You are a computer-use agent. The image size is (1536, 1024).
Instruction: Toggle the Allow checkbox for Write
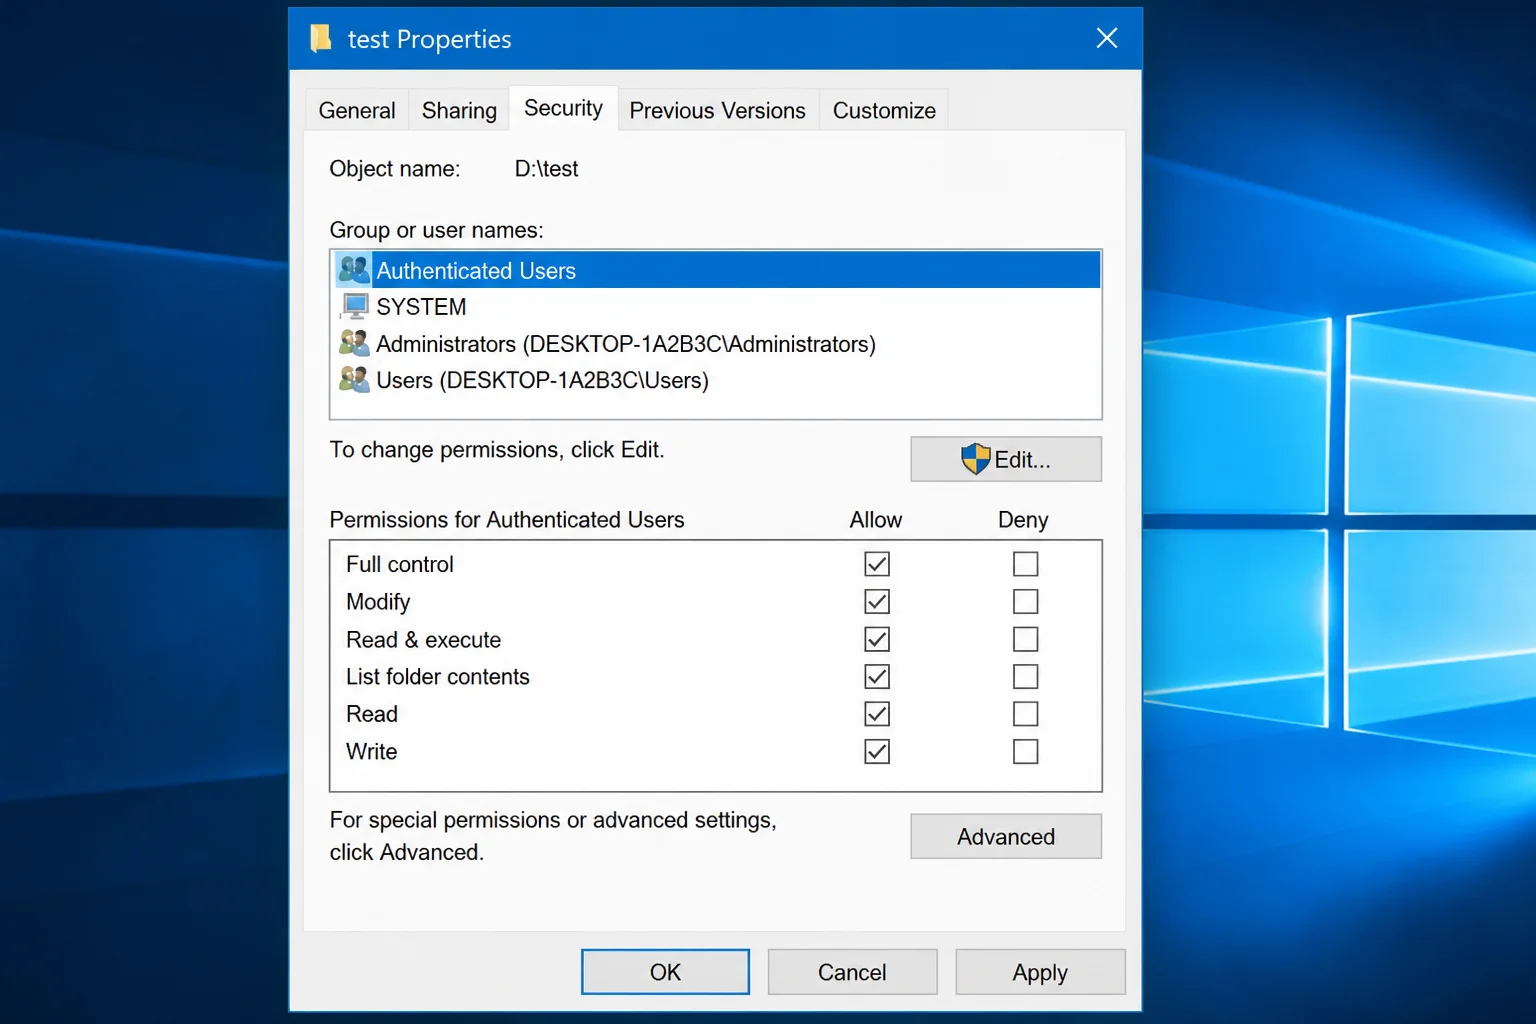tap(877, 751)
